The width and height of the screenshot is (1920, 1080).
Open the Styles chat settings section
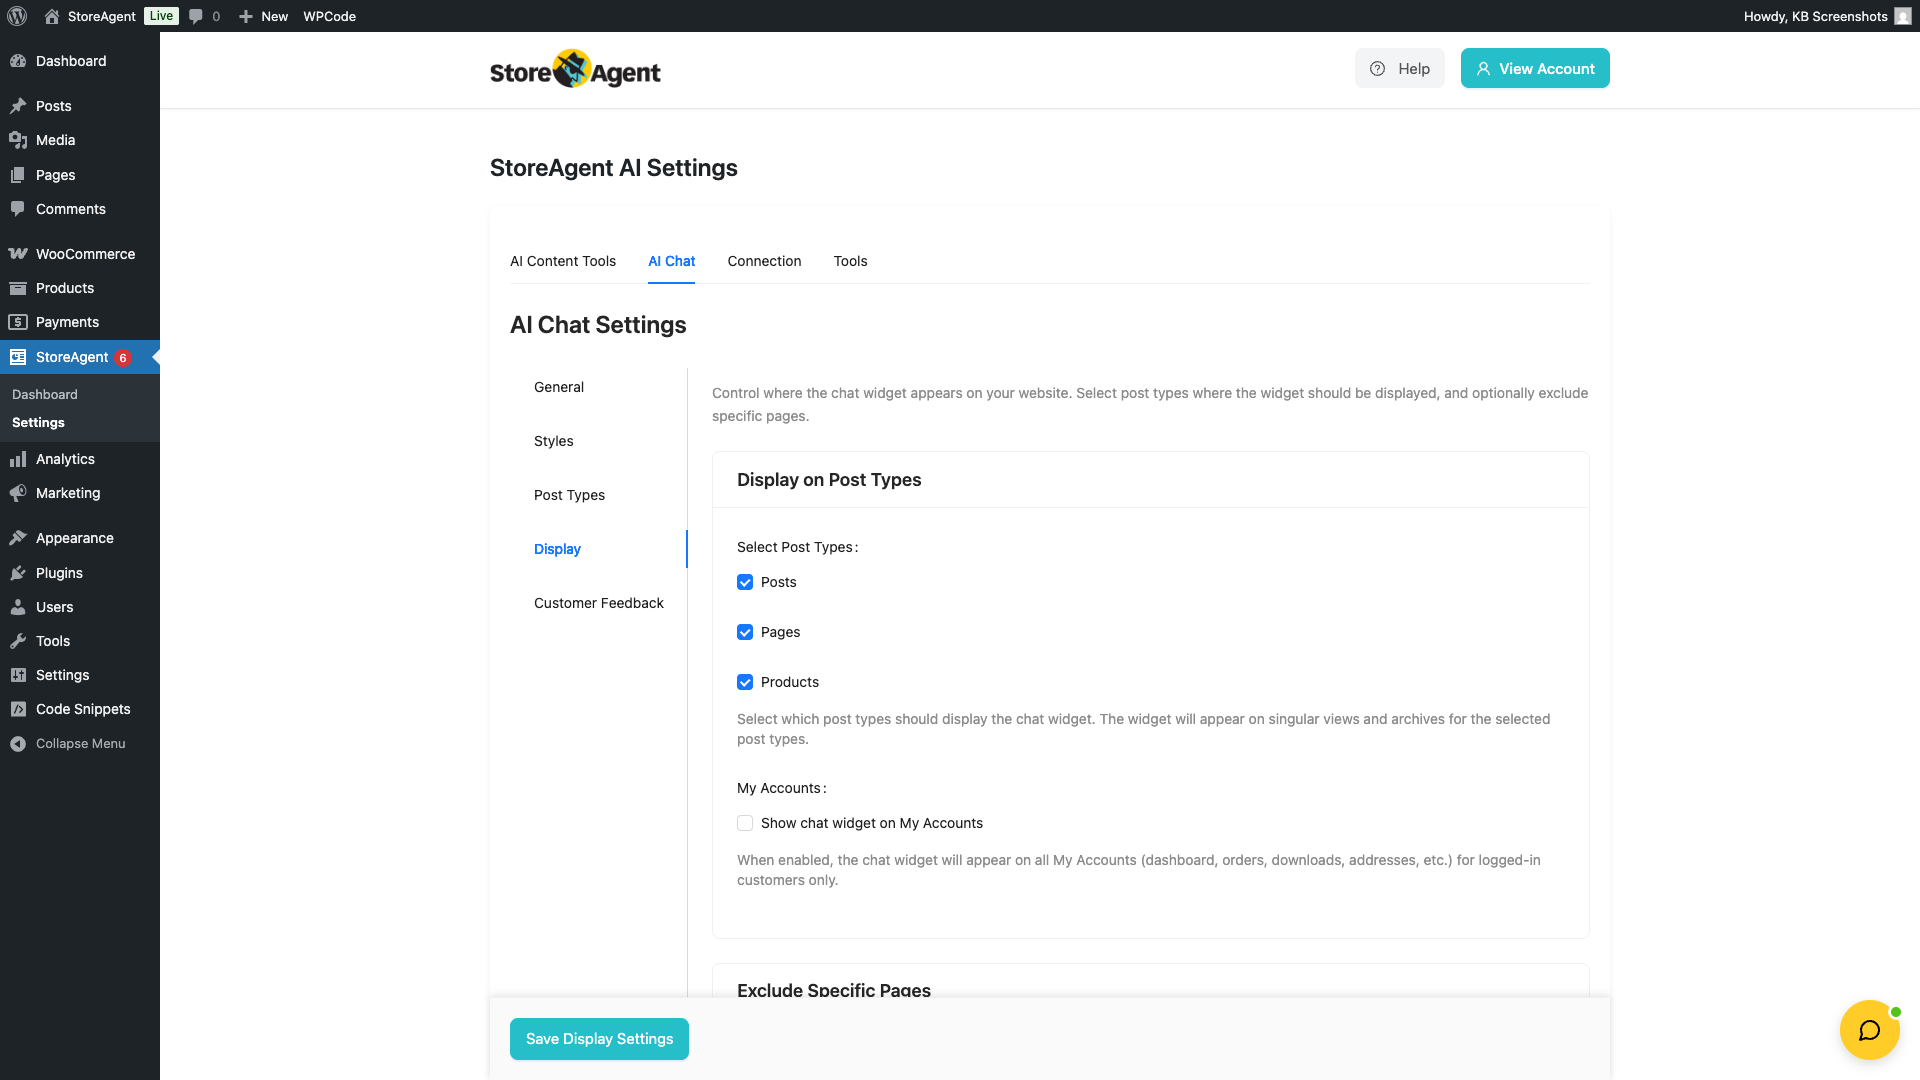click(553, 441)
